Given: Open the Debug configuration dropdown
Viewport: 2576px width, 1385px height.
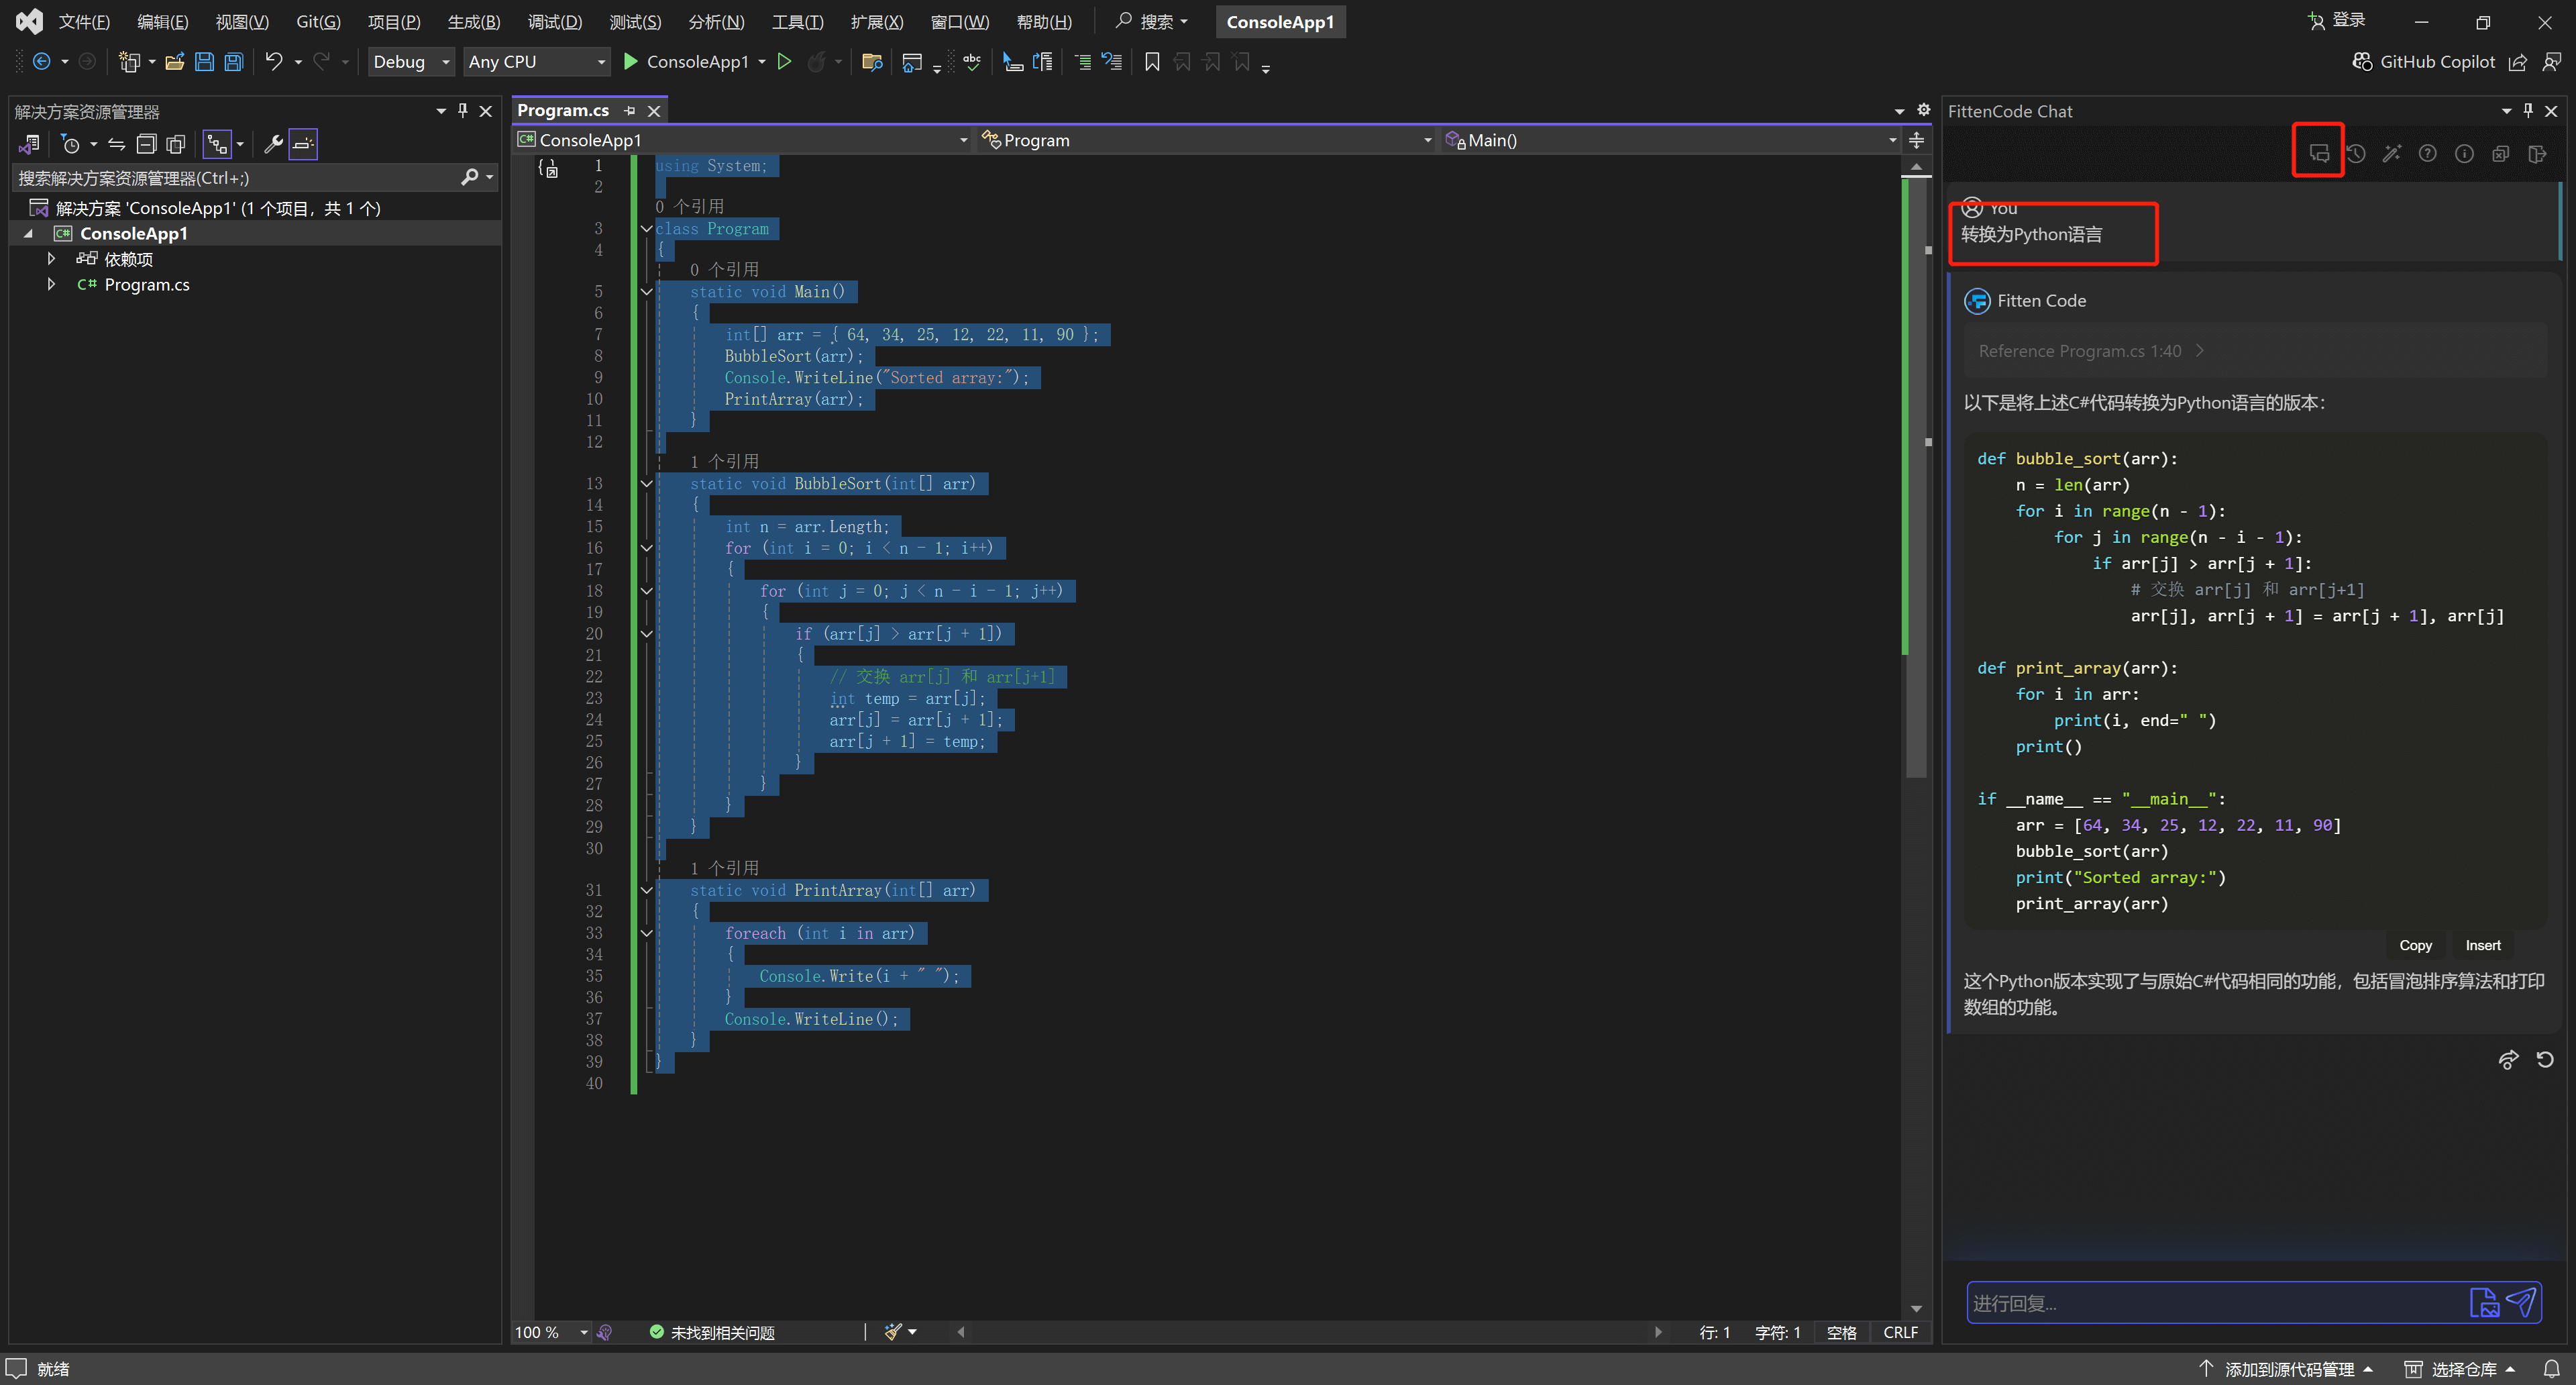Looking at the screenshot, I should 411,62.
